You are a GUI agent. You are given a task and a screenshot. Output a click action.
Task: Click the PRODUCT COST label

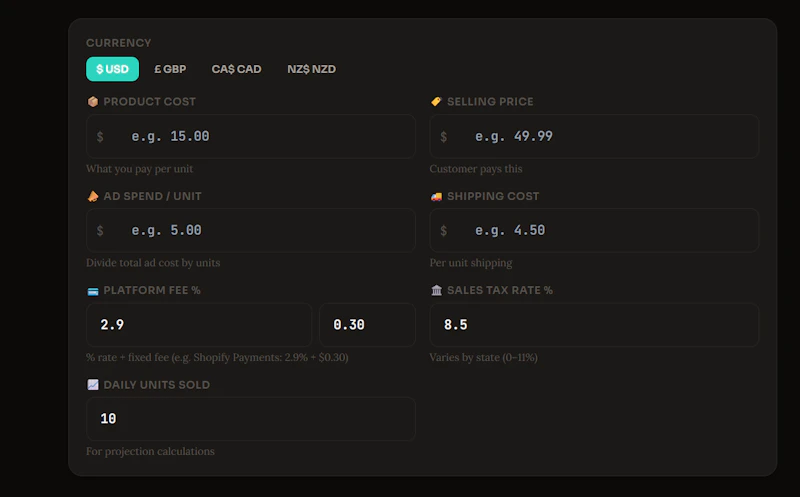coord(149,102)
